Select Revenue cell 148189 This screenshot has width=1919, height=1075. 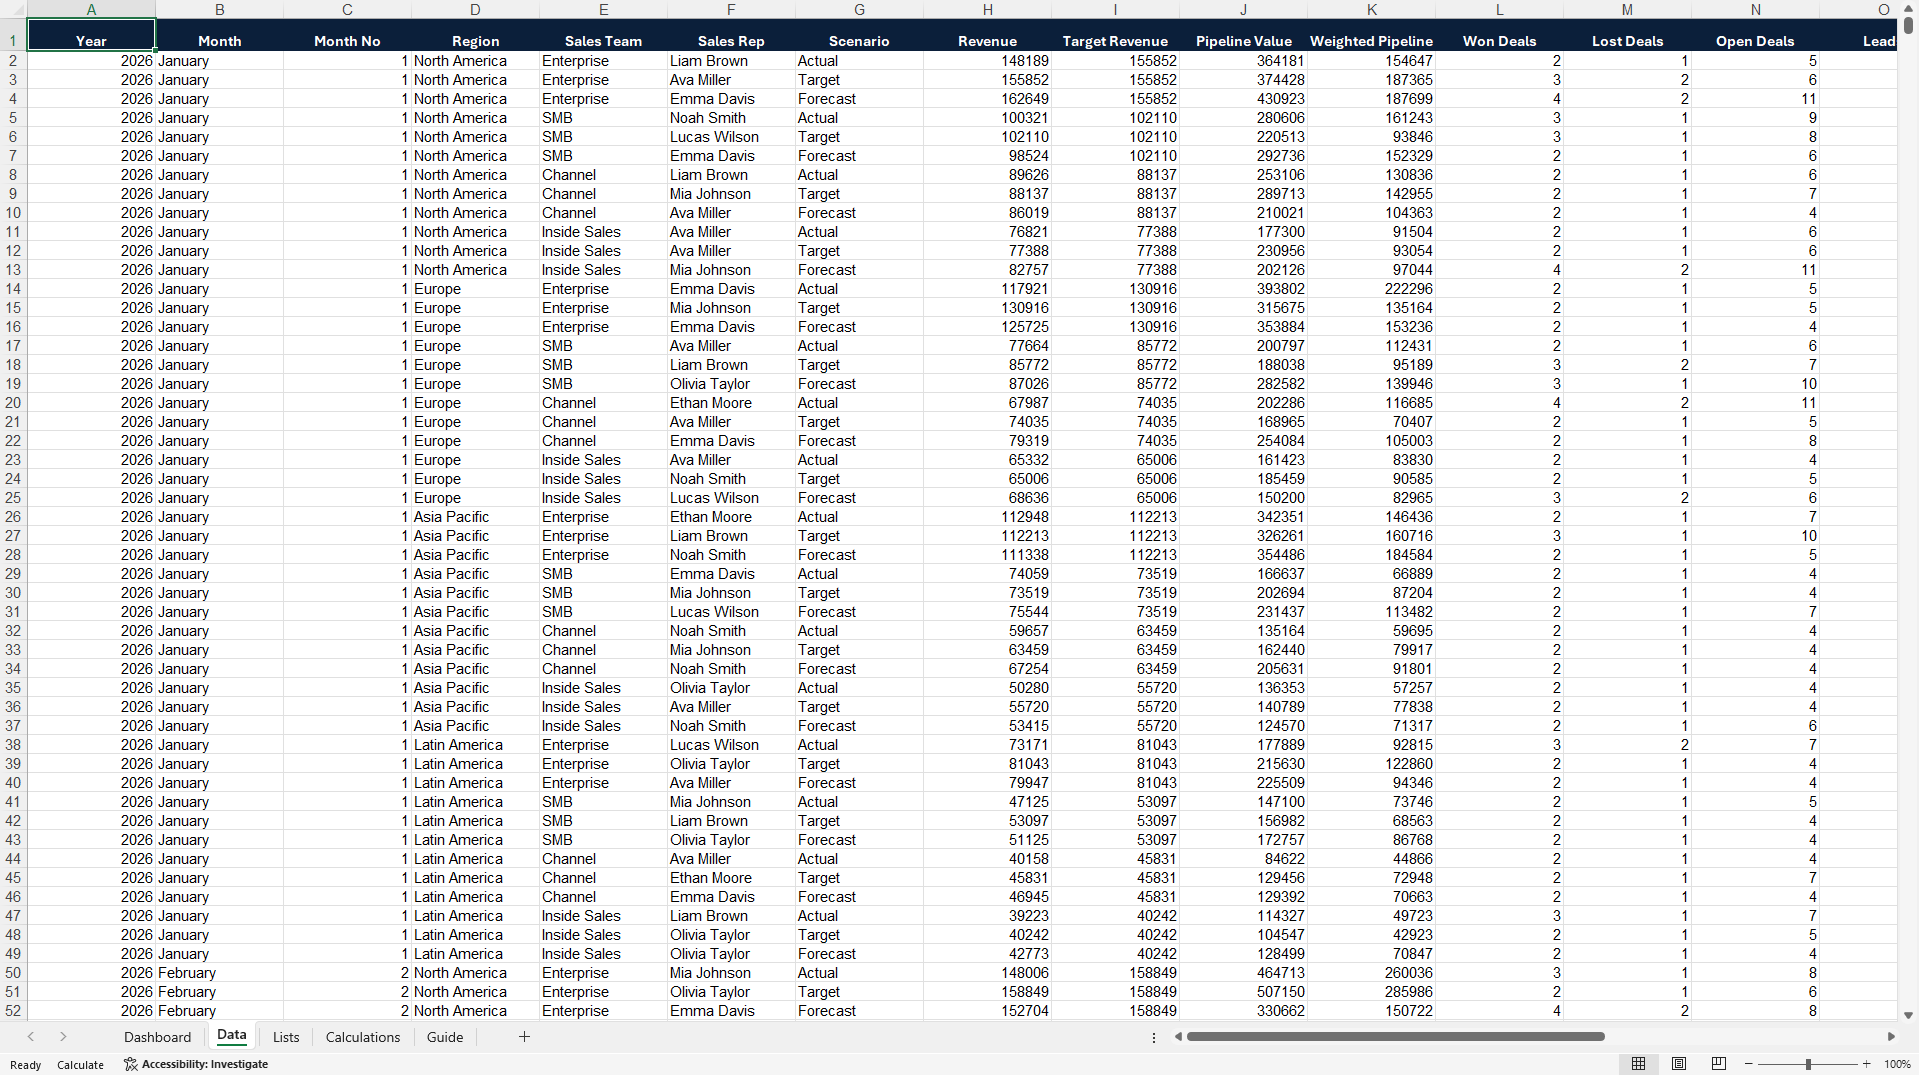(987, 61)
